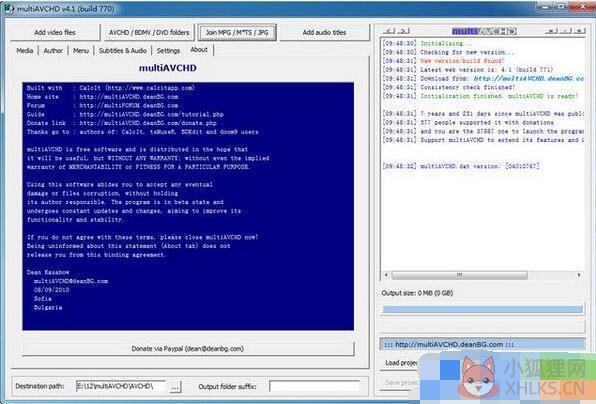Click the multiAVCHD@deanBG.com email line
Image resolution: width=596 pixels, height=404 pixels.
[71, 281]
